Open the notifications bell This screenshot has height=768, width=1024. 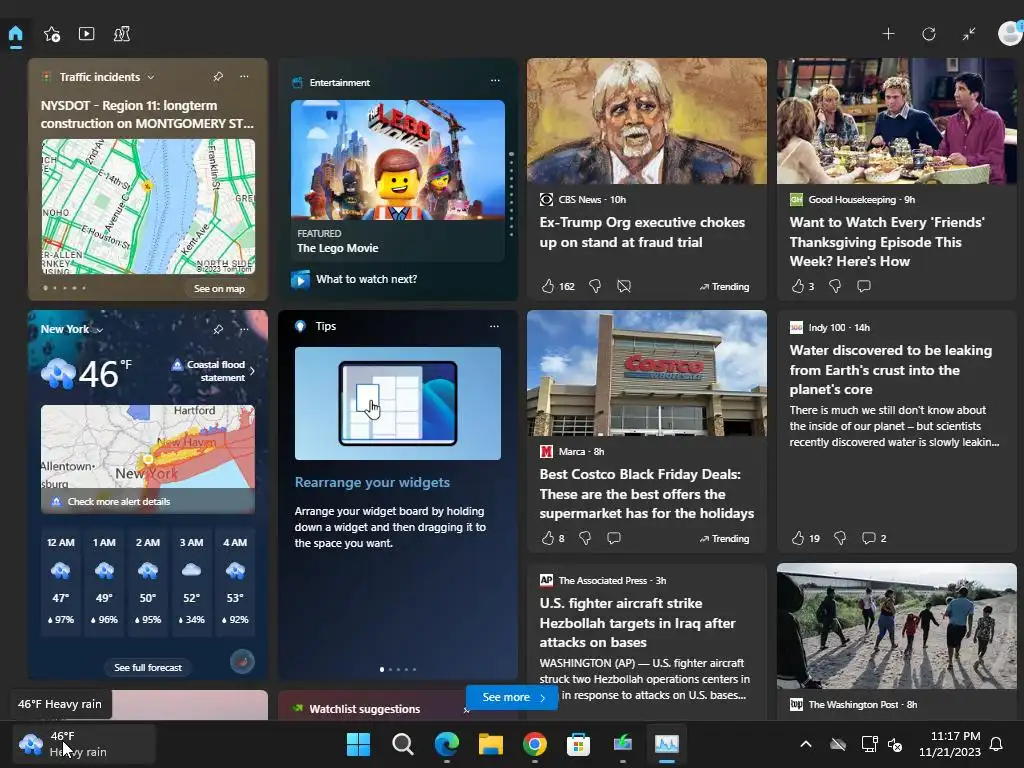[x=997, y=744]
